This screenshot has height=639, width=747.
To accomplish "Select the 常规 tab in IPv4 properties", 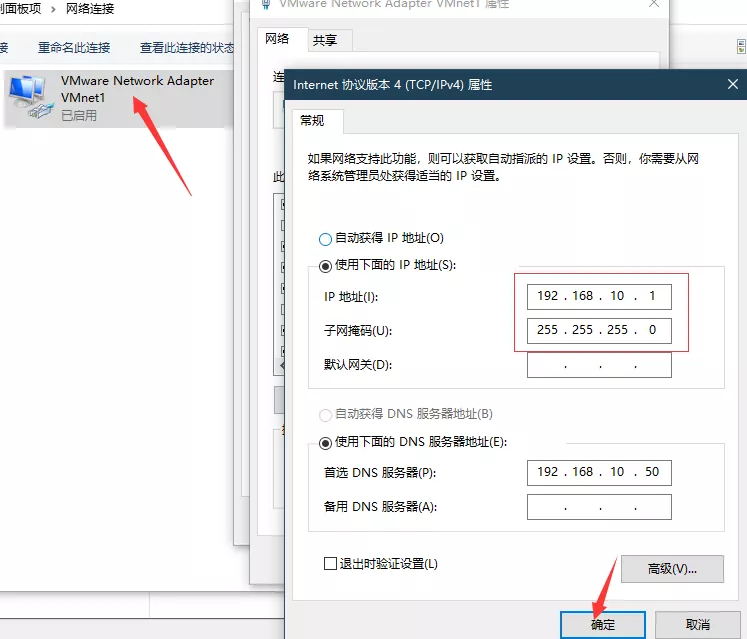I will coord(313,121).
